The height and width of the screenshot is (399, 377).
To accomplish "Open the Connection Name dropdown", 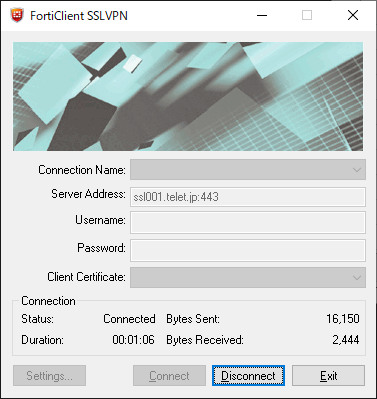I will point(248,169).
